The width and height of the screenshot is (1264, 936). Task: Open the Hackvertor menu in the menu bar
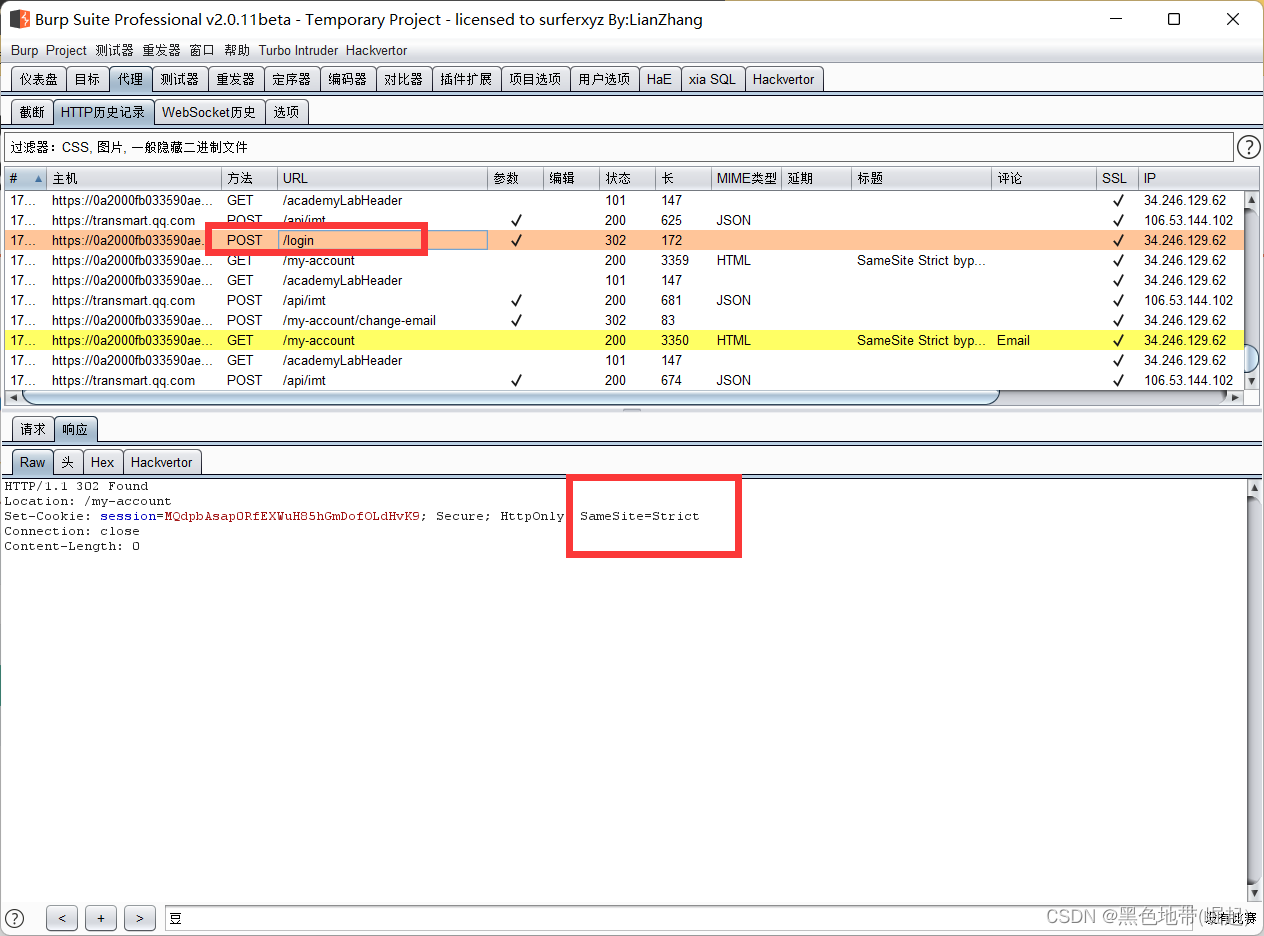(376, 50)
